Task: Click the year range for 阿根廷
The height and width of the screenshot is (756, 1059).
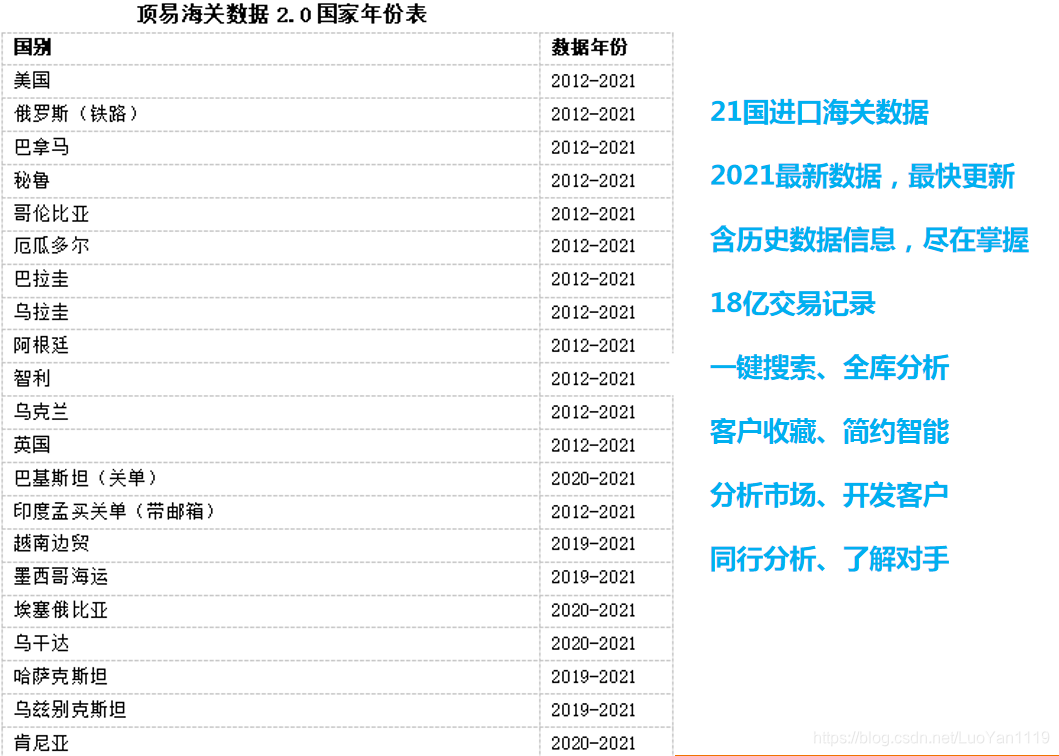Action: (x=593, y=346)
